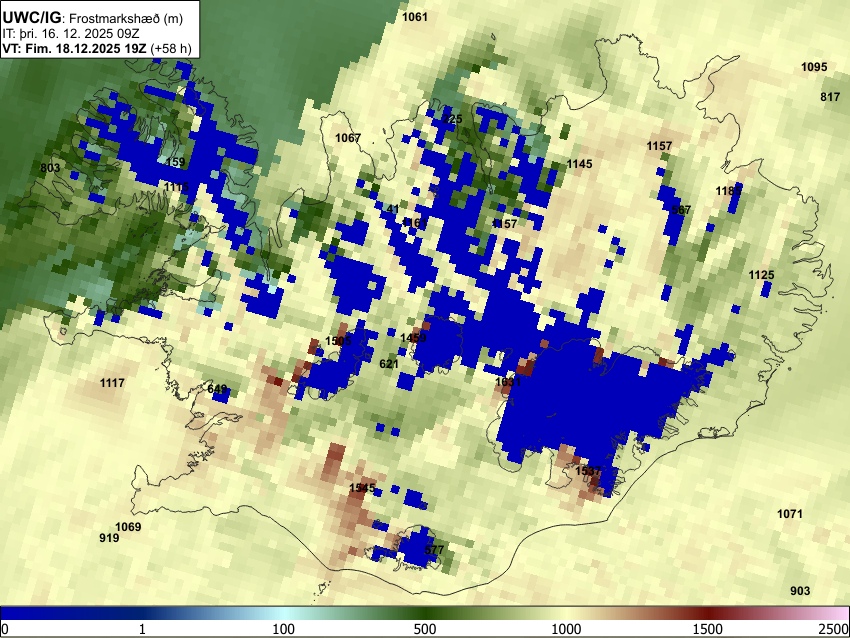Click the 1071 value offshore southeast
Image resolution: width=850 pixels, height=638 pixels.
click(x=790, y=514)
